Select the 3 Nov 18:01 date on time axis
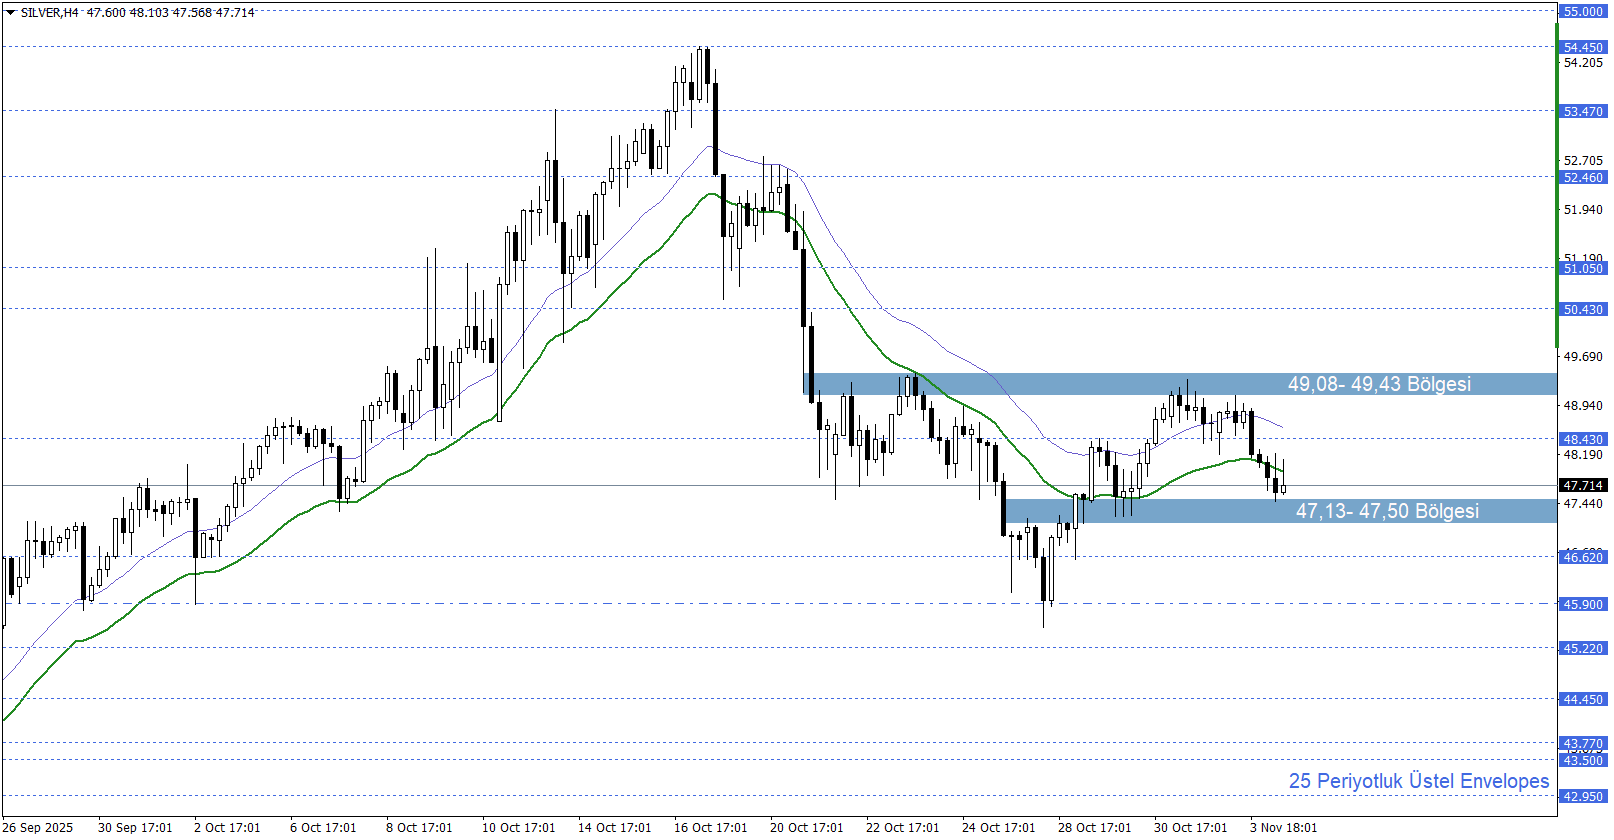Screen dimensions: 1614x840 coord(1283,827)
